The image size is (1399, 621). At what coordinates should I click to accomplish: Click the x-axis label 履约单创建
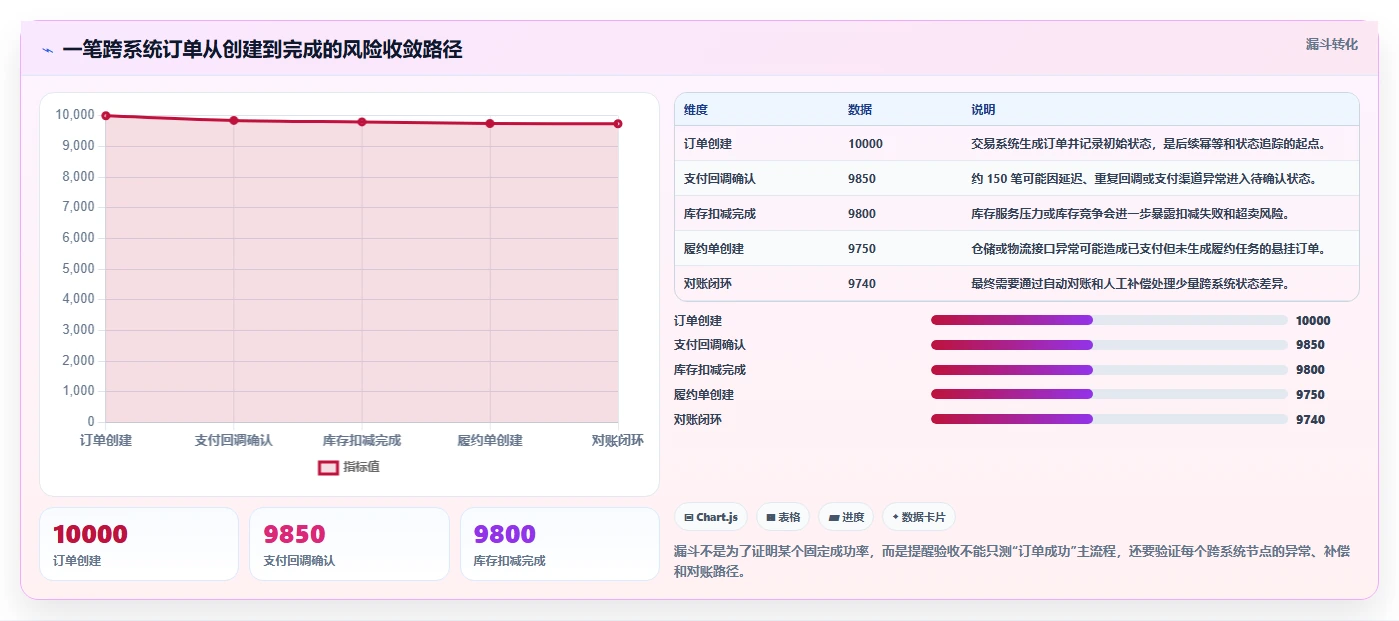click(x=490, y=440)
